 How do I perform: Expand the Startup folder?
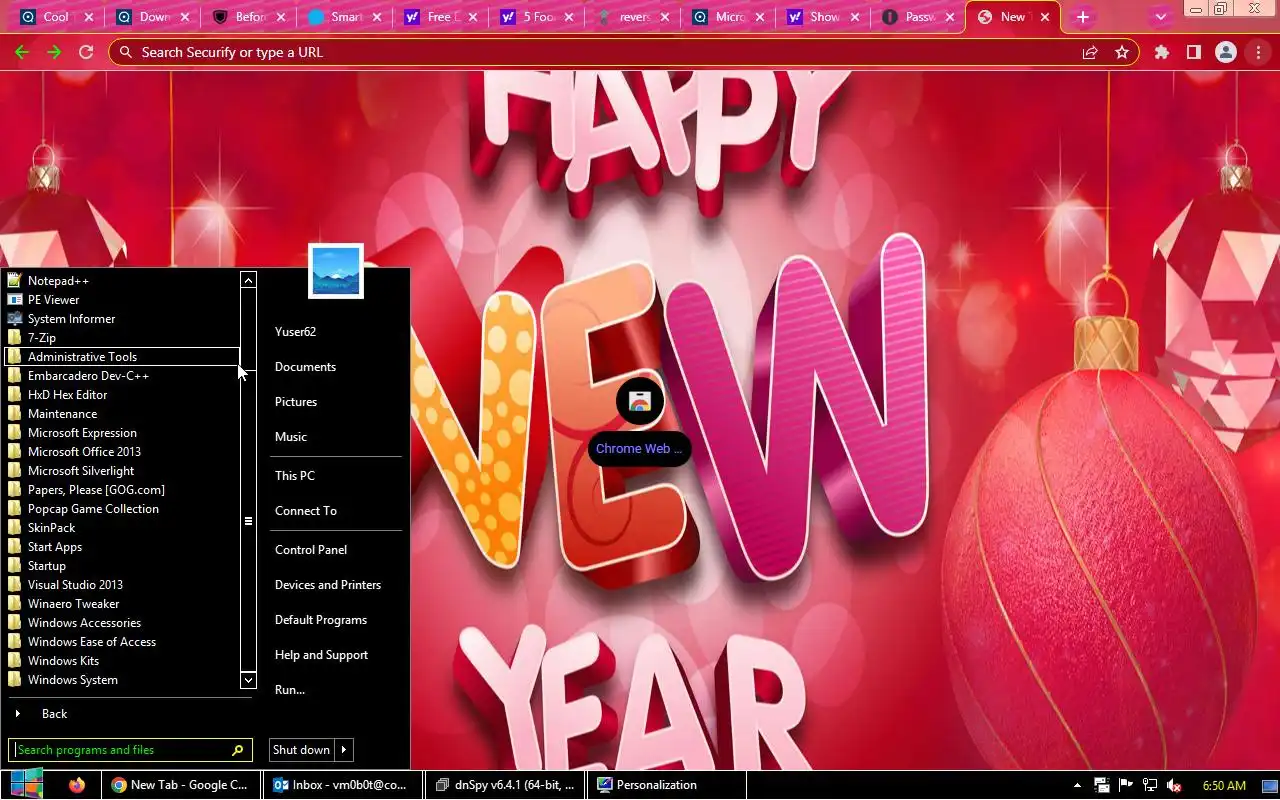(x=122, y=566)
